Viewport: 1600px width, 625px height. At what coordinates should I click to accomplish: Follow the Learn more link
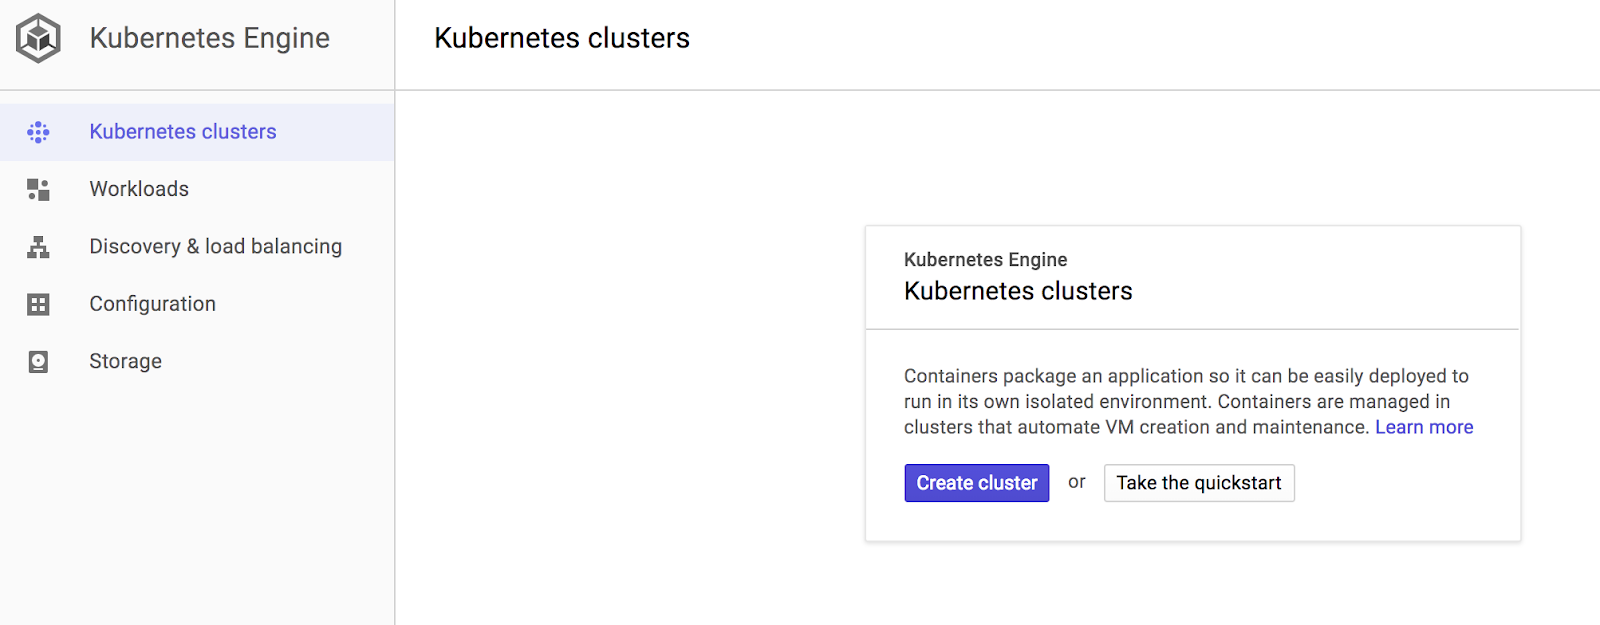(1423, 427)
